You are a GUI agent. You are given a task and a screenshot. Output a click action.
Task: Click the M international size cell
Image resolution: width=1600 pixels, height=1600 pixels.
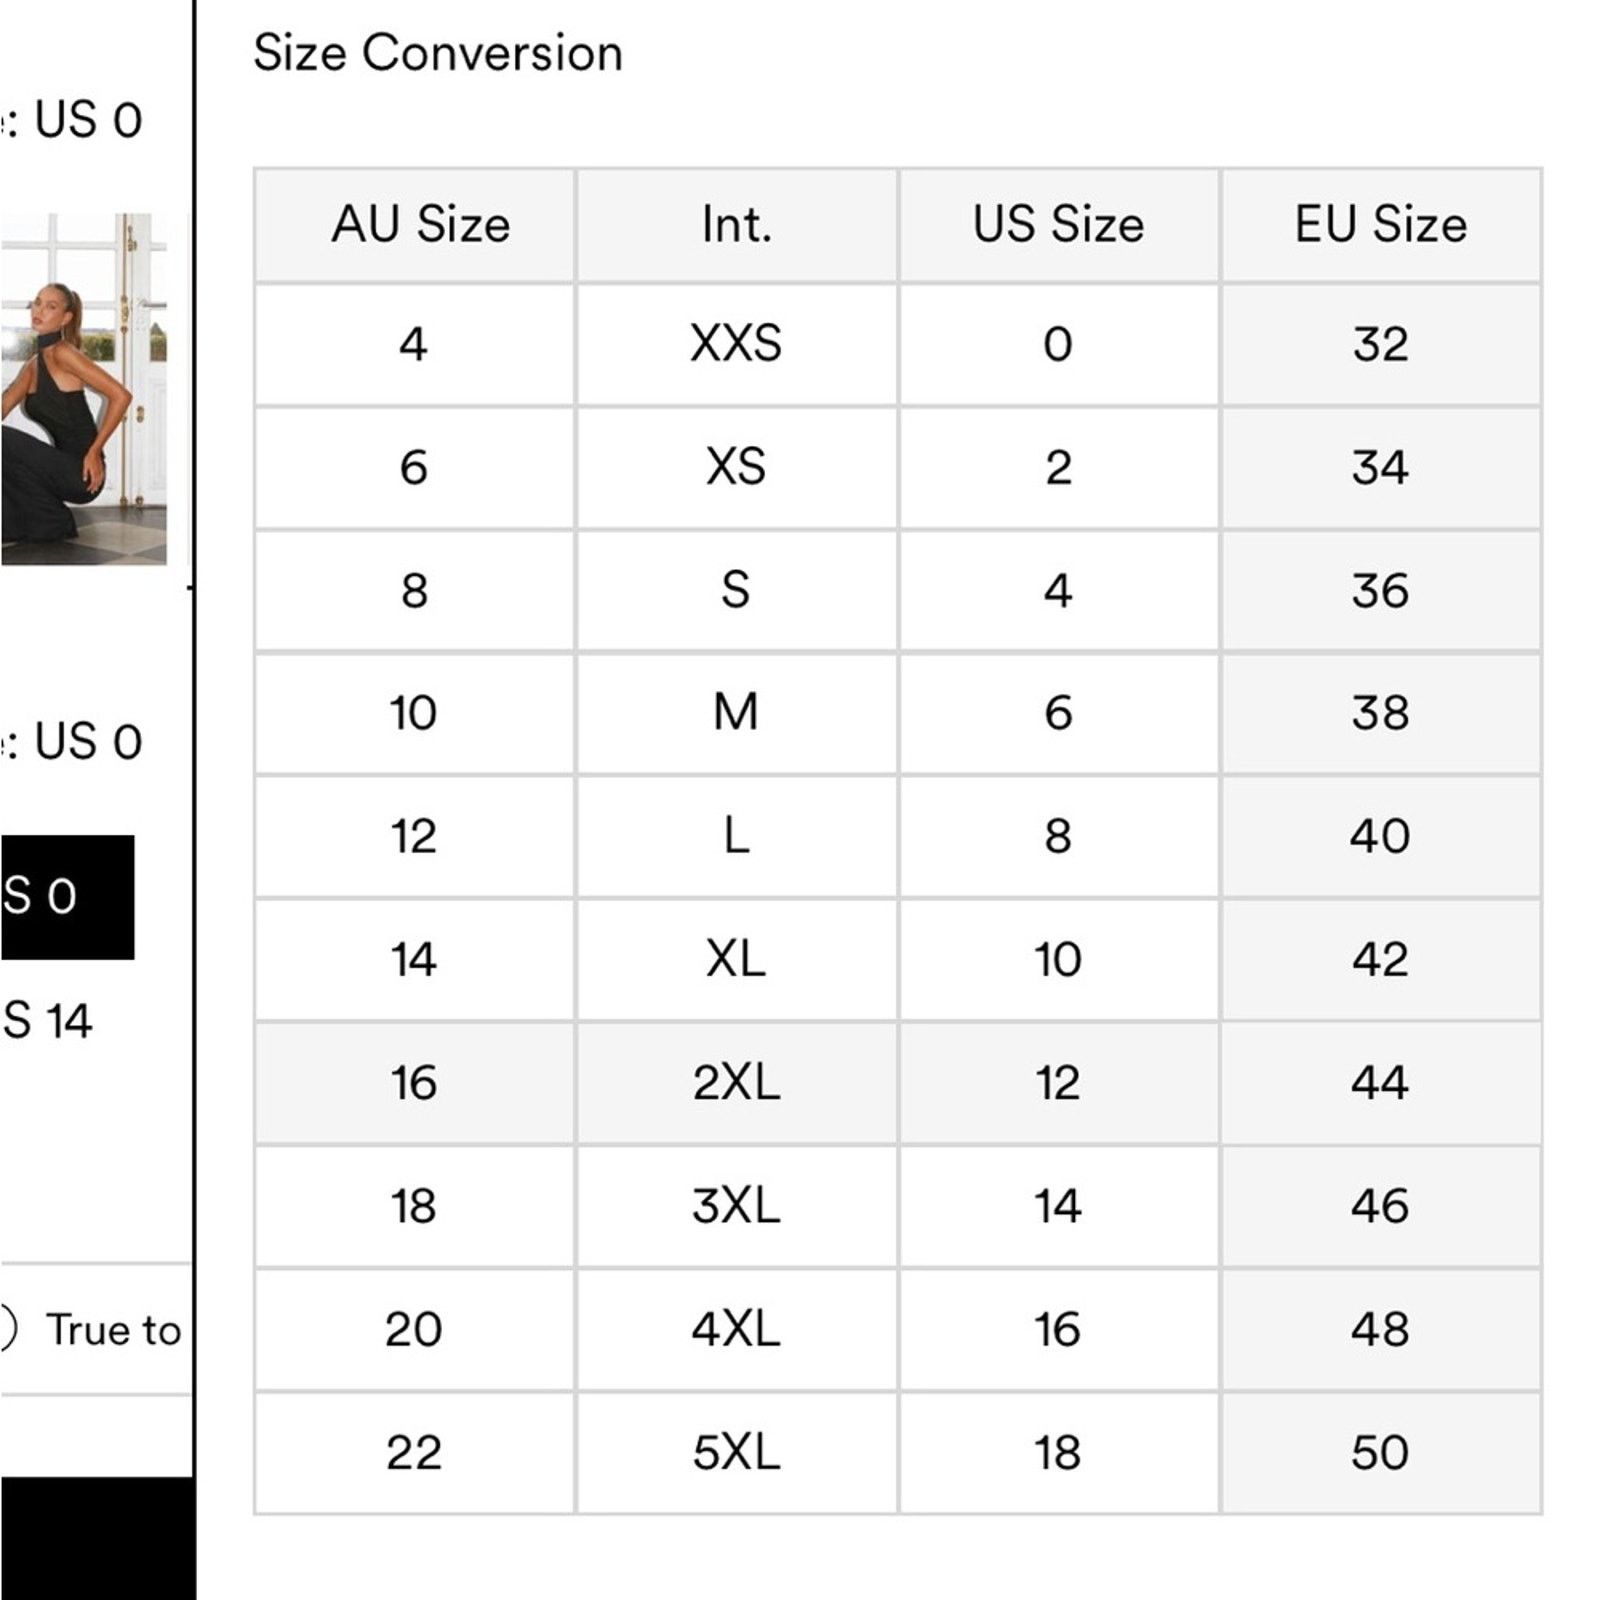[737, 714]
